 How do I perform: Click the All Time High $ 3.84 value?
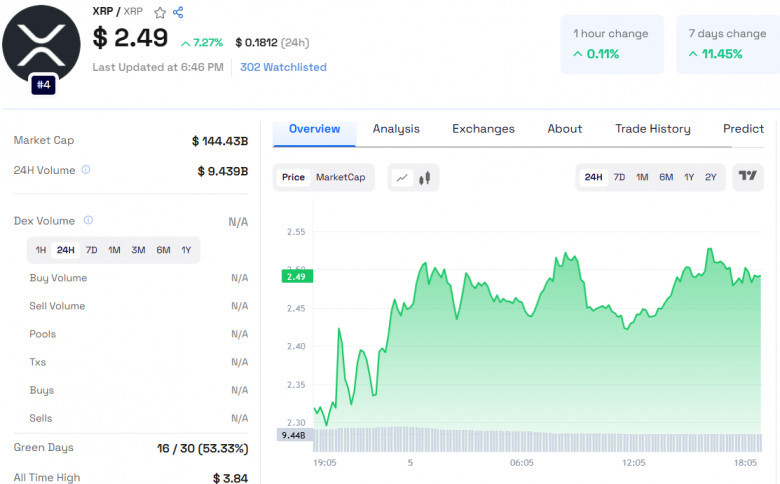(x=230, y=478)
